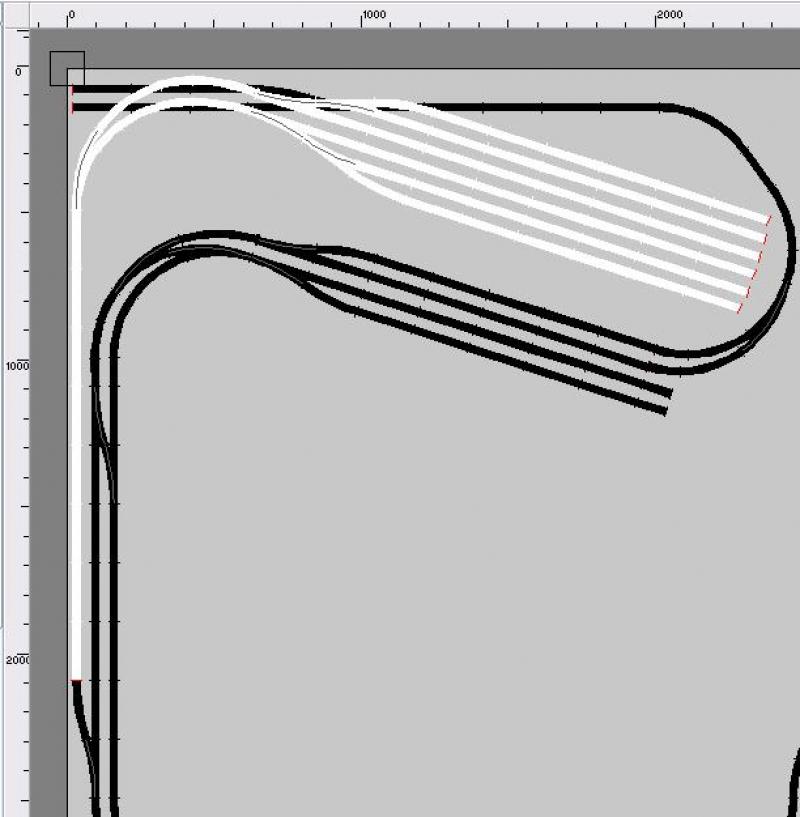Click the 1000 label on the horizontal ruler
Screen dimensions: 800x817
pyautogui.click(x=374, y=15)
